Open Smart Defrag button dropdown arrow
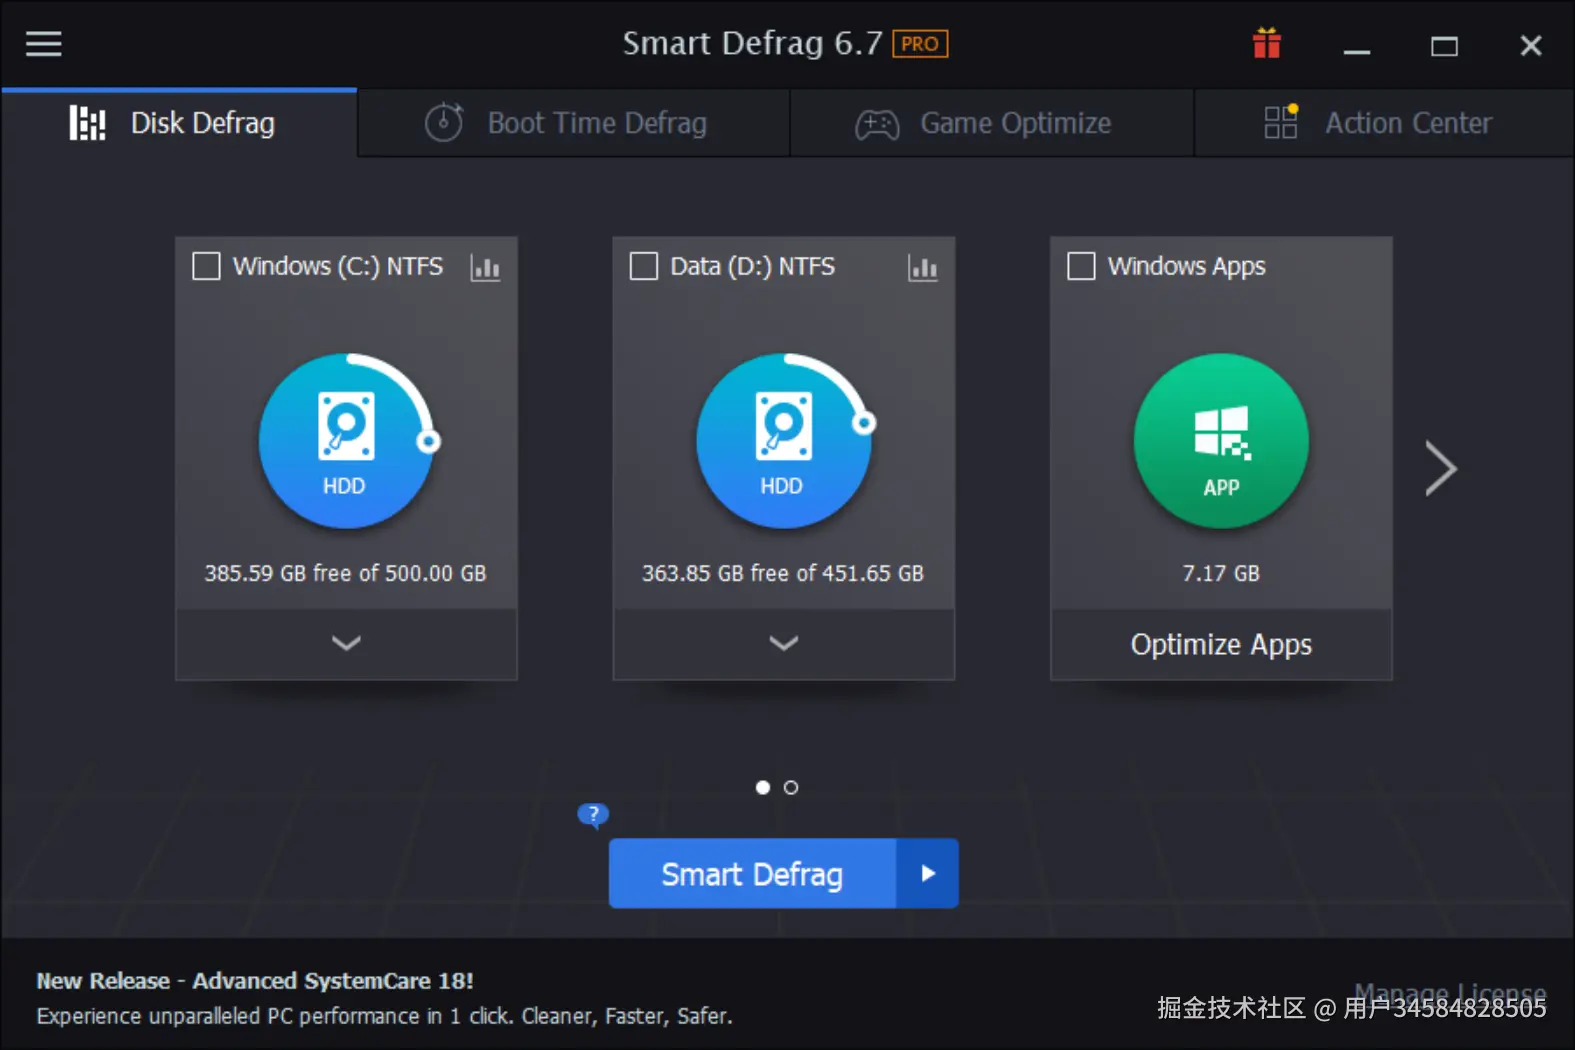1575x1050 pixels. [x=928, y=874]
